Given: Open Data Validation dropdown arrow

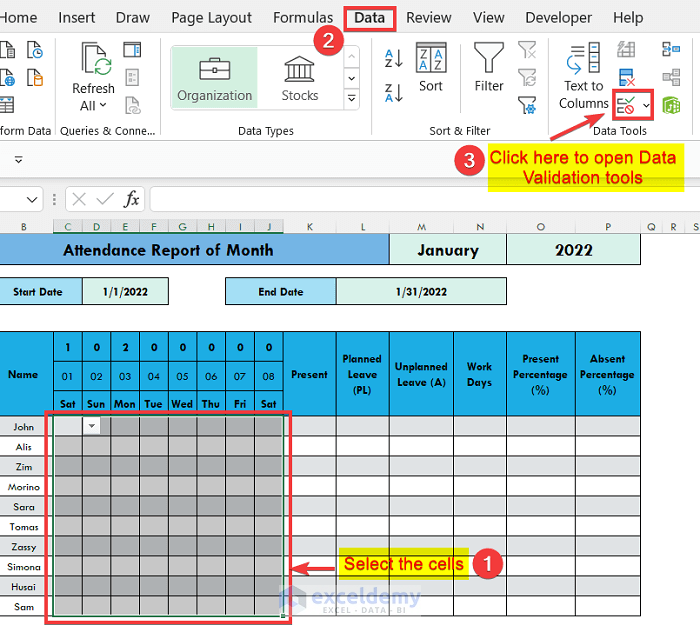Looking at the screenshot, I should 646,106.
